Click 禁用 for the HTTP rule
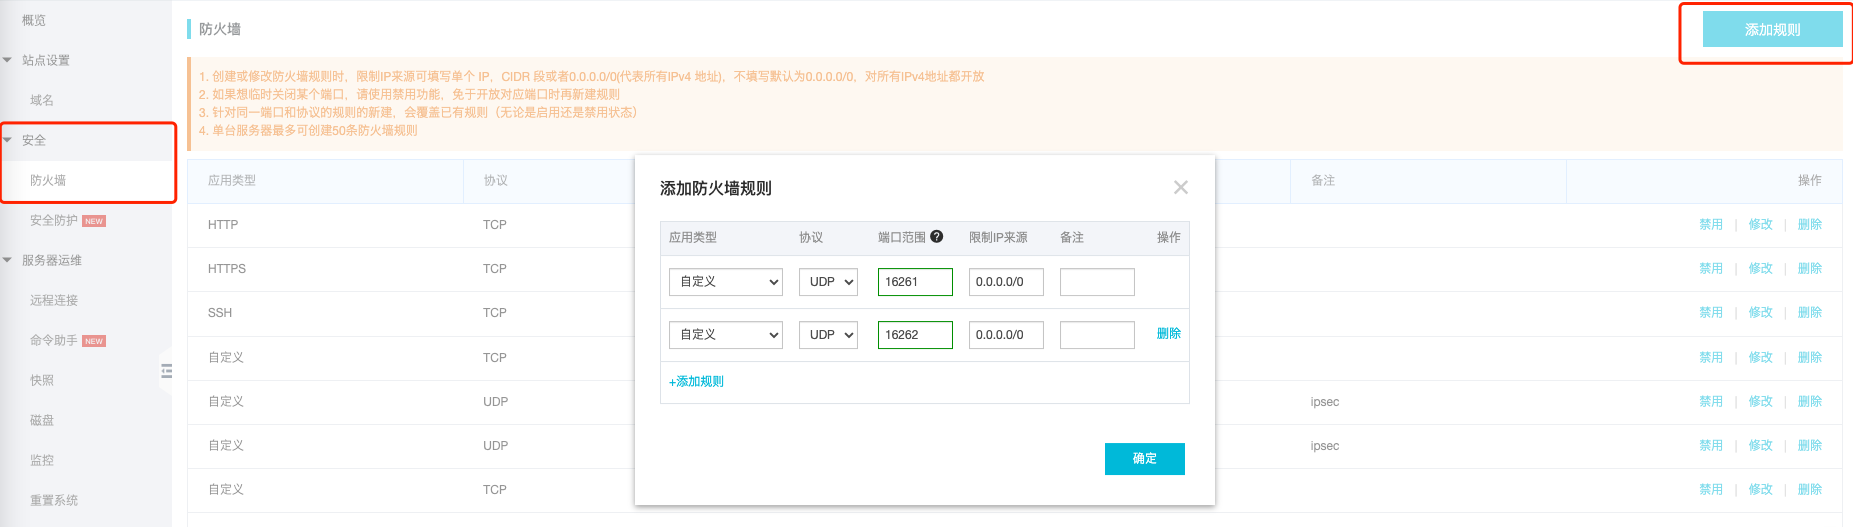 coord(1711,225)
